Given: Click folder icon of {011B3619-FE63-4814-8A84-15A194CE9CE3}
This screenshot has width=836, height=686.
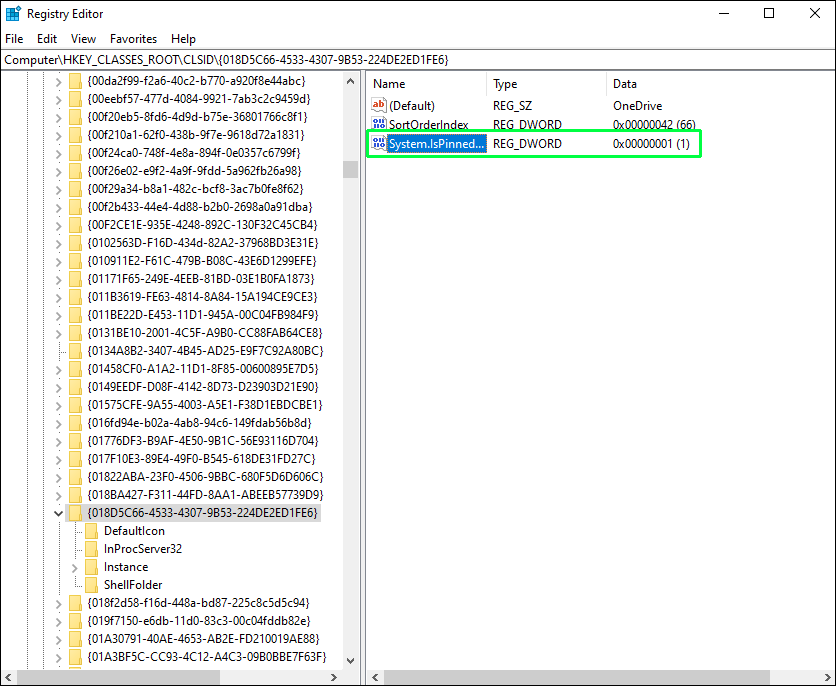Looking at the screenshot, I should click(x=75, y=297).
